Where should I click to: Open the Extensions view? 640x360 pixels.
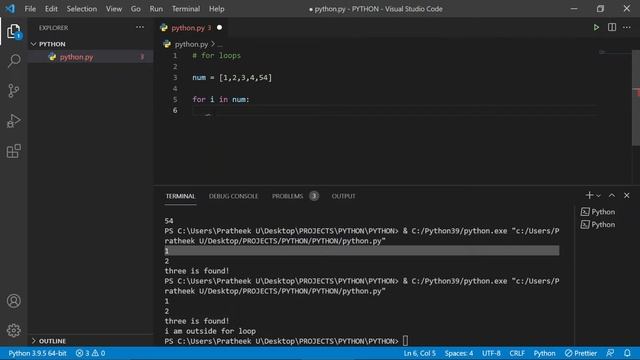click(13, 151)
